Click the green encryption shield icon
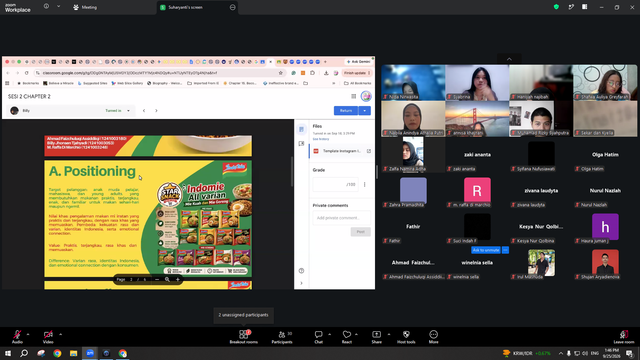The width and height of the screenshot is (640, 360). tap(556, 7)
